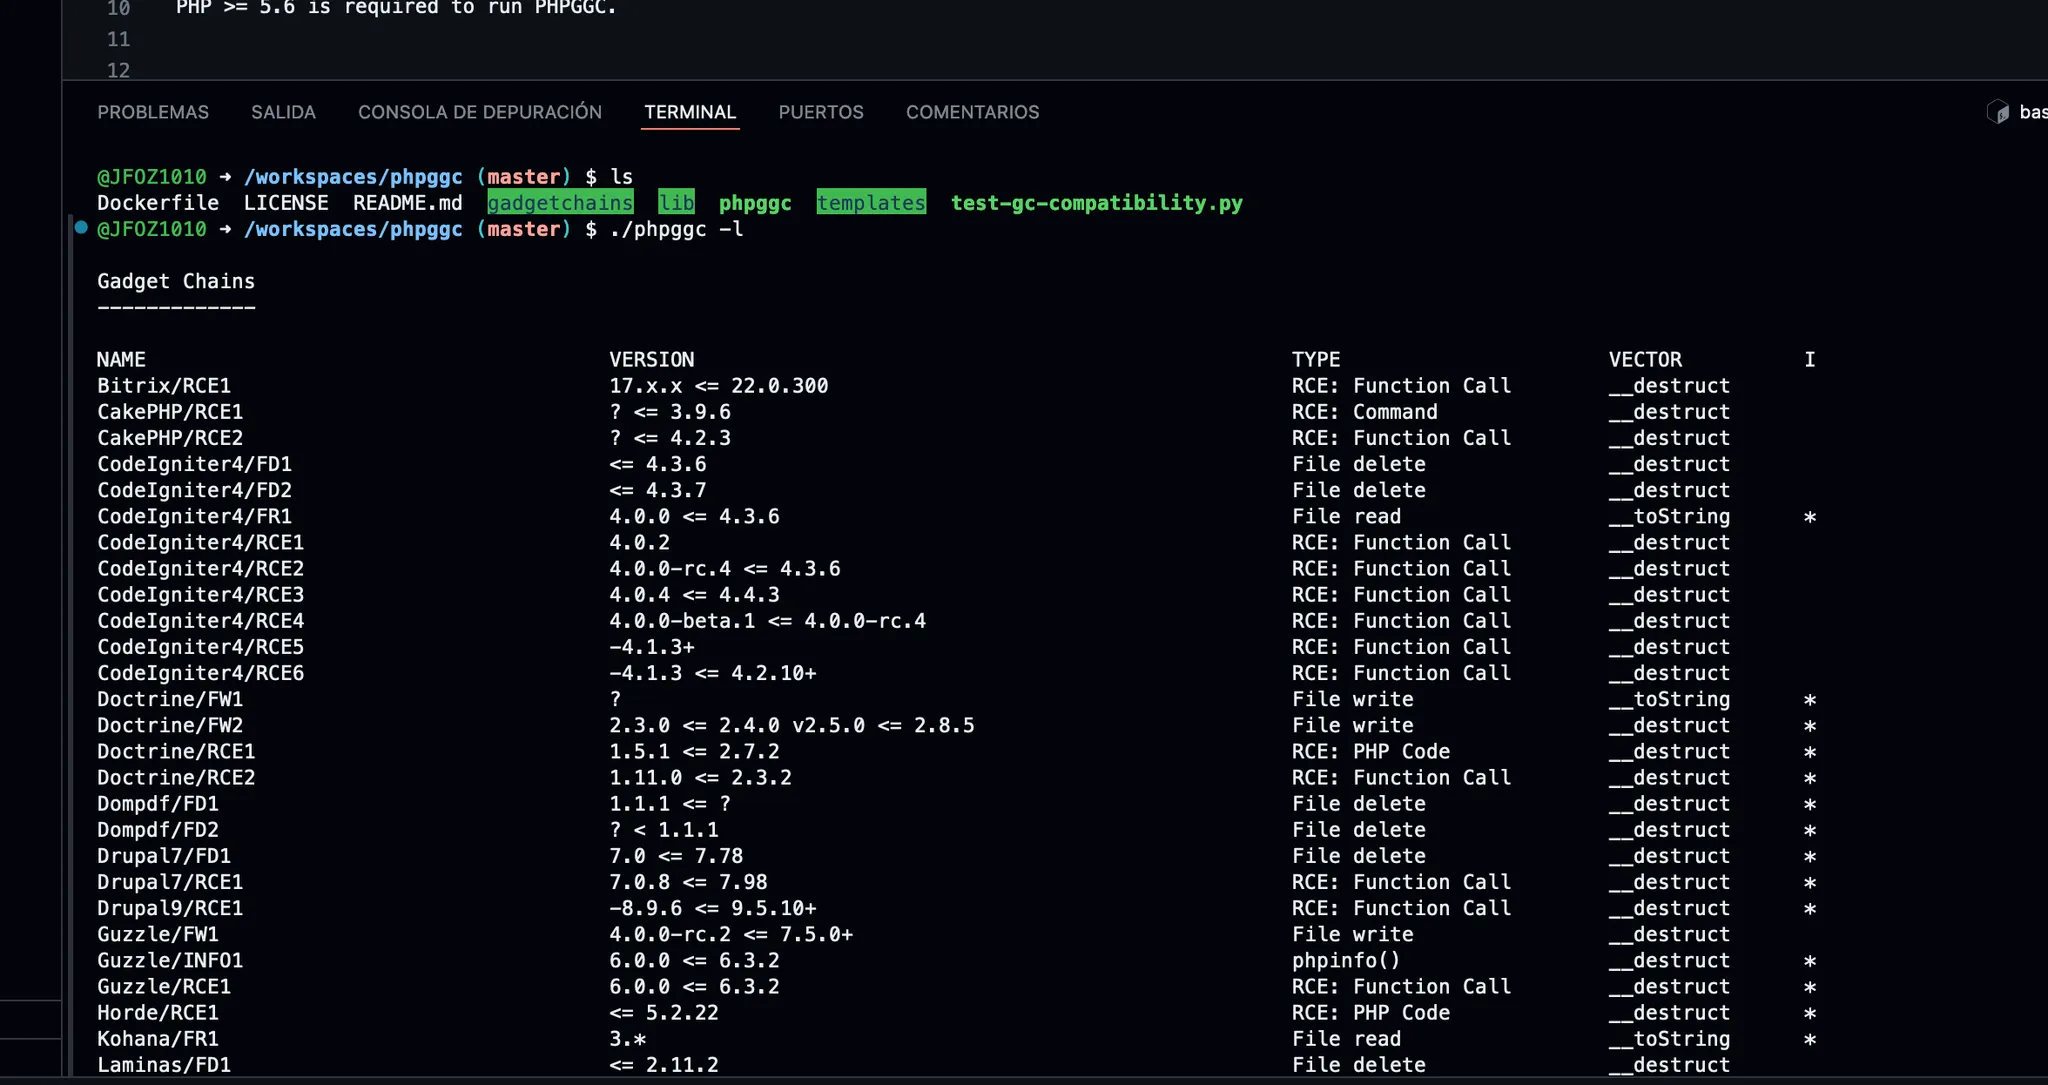
Task: Click the highlighted lib directory
Action: [676, 203]
